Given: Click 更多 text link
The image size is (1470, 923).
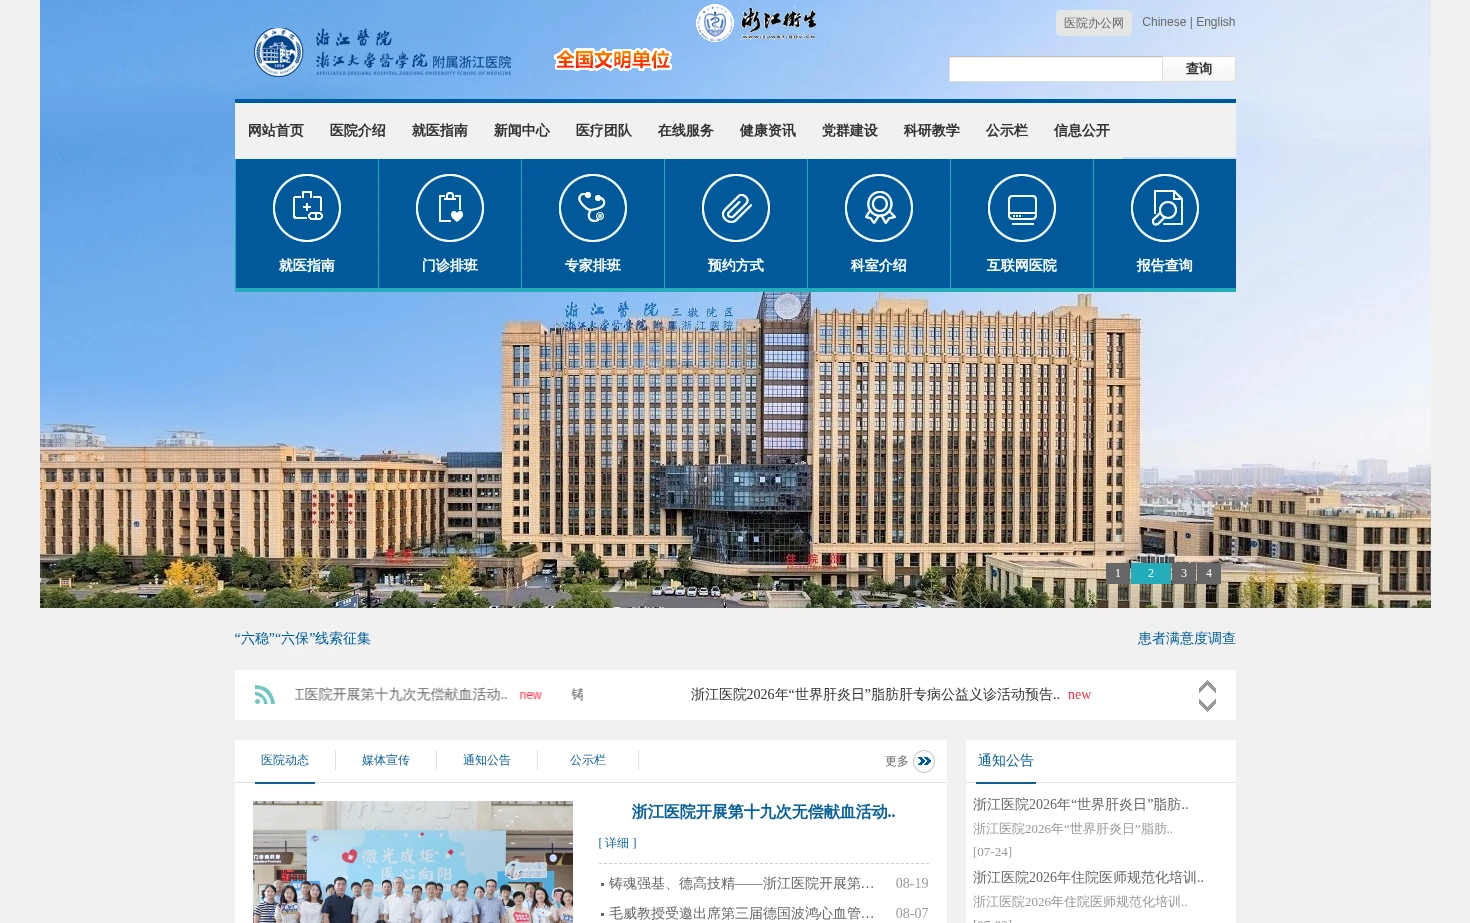Looking at the screenshot, I should point(897,762).
